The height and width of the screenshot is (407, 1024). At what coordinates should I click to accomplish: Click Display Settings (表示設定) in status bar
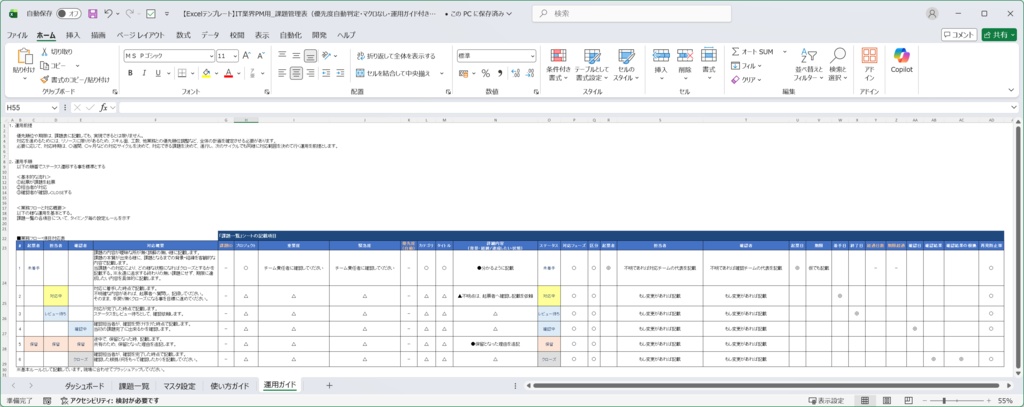826,400
